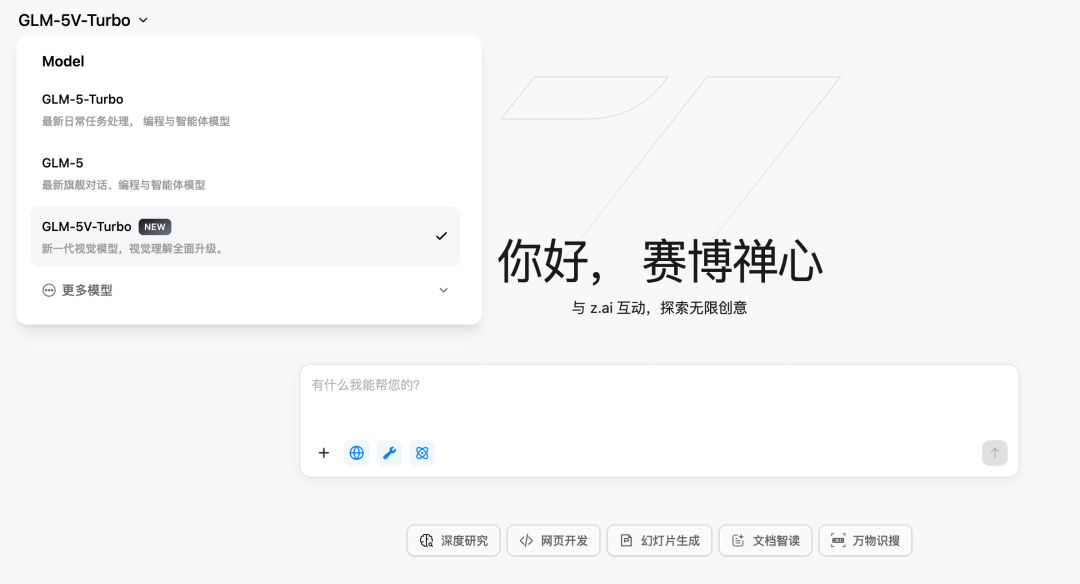Click the plus icon to add an attachment

coord(324,452)
